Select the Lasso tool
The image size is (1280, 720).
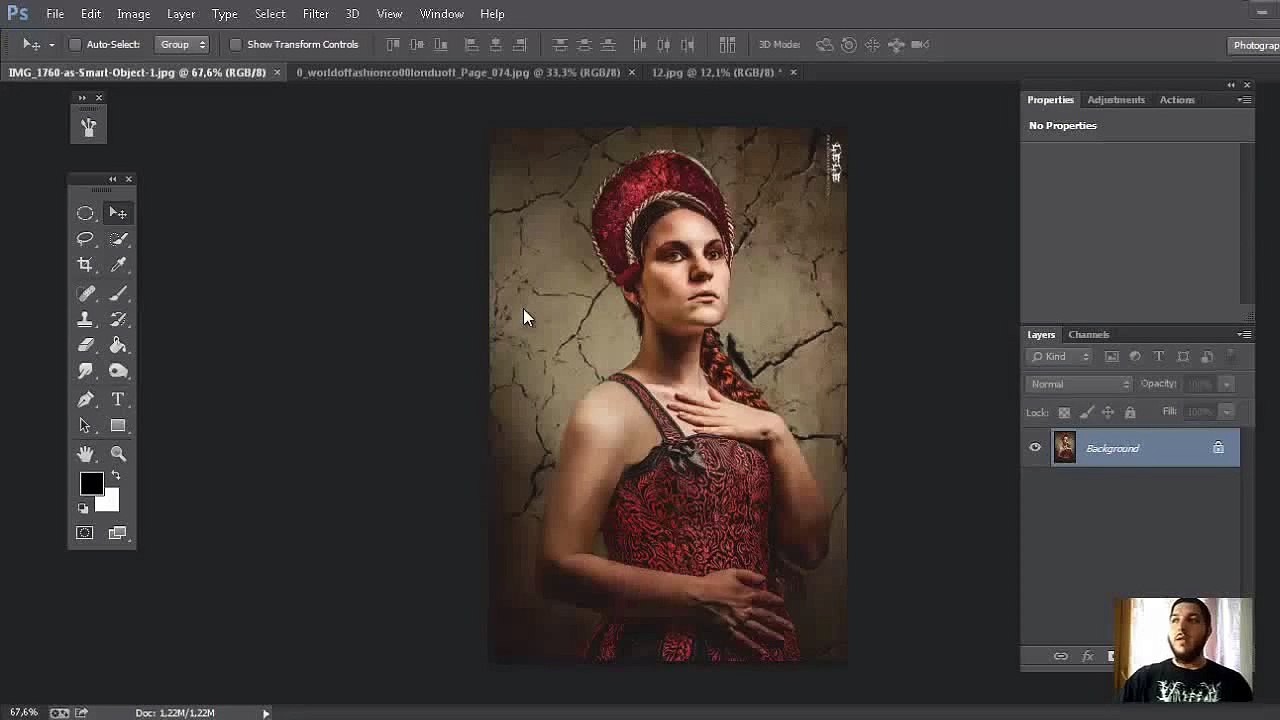[85, 239]
